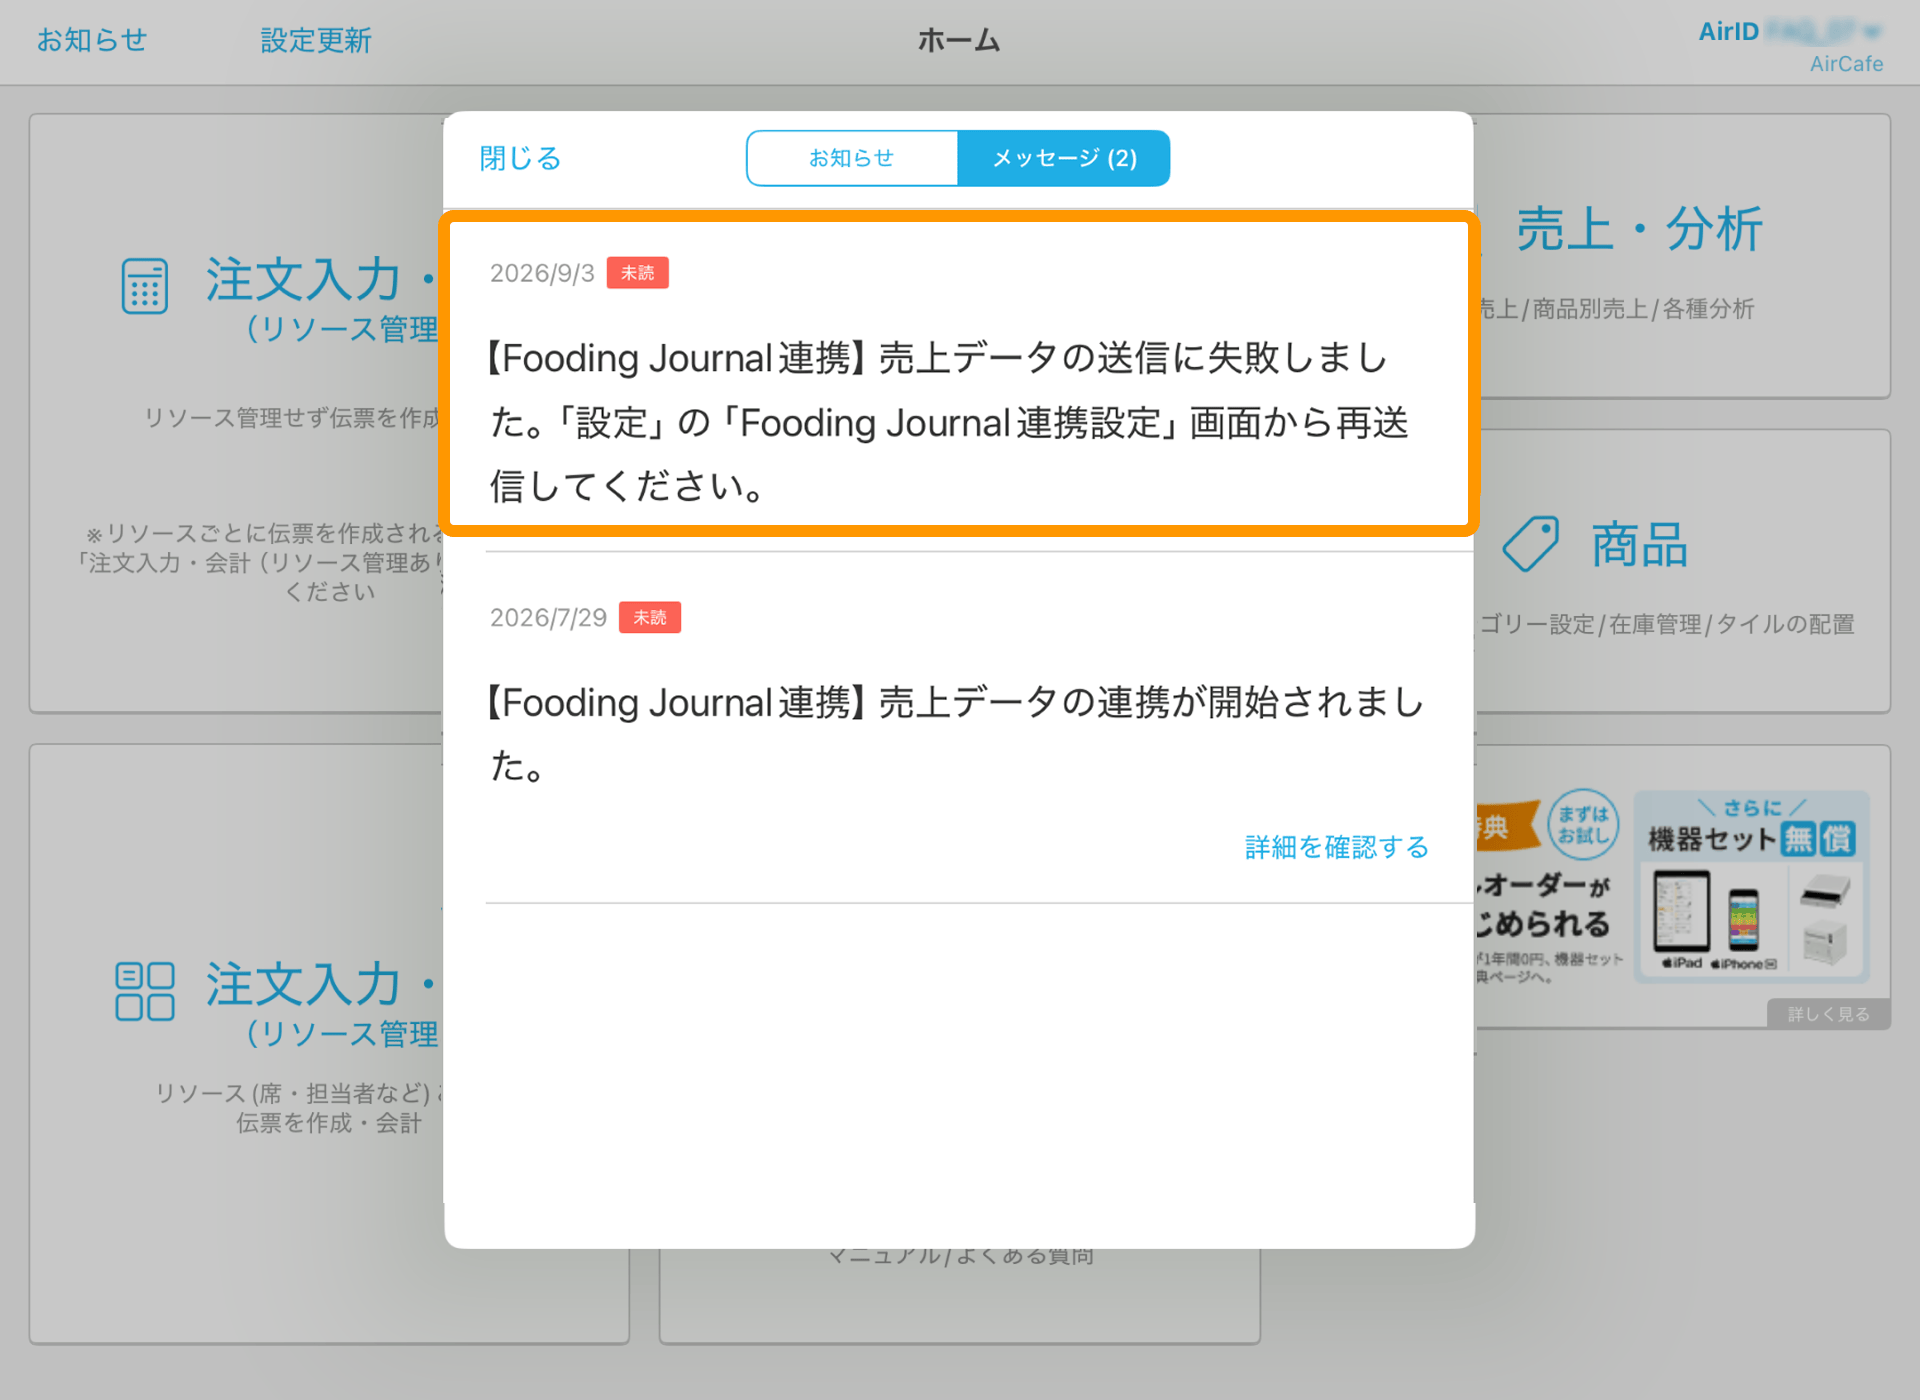
Task: Click date 2026/9/3 in message list
Action: (x=542, y=273)
